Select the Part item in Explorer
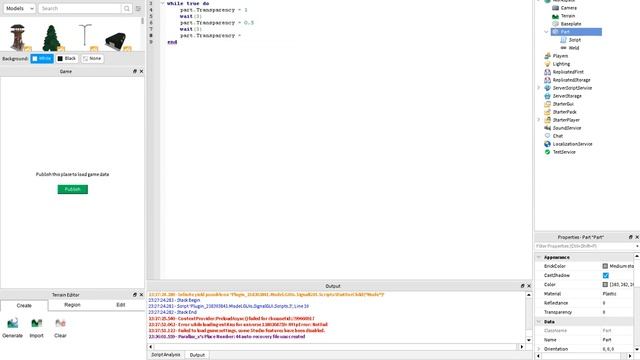The image size is (640, 360). [x=576, y=32]
